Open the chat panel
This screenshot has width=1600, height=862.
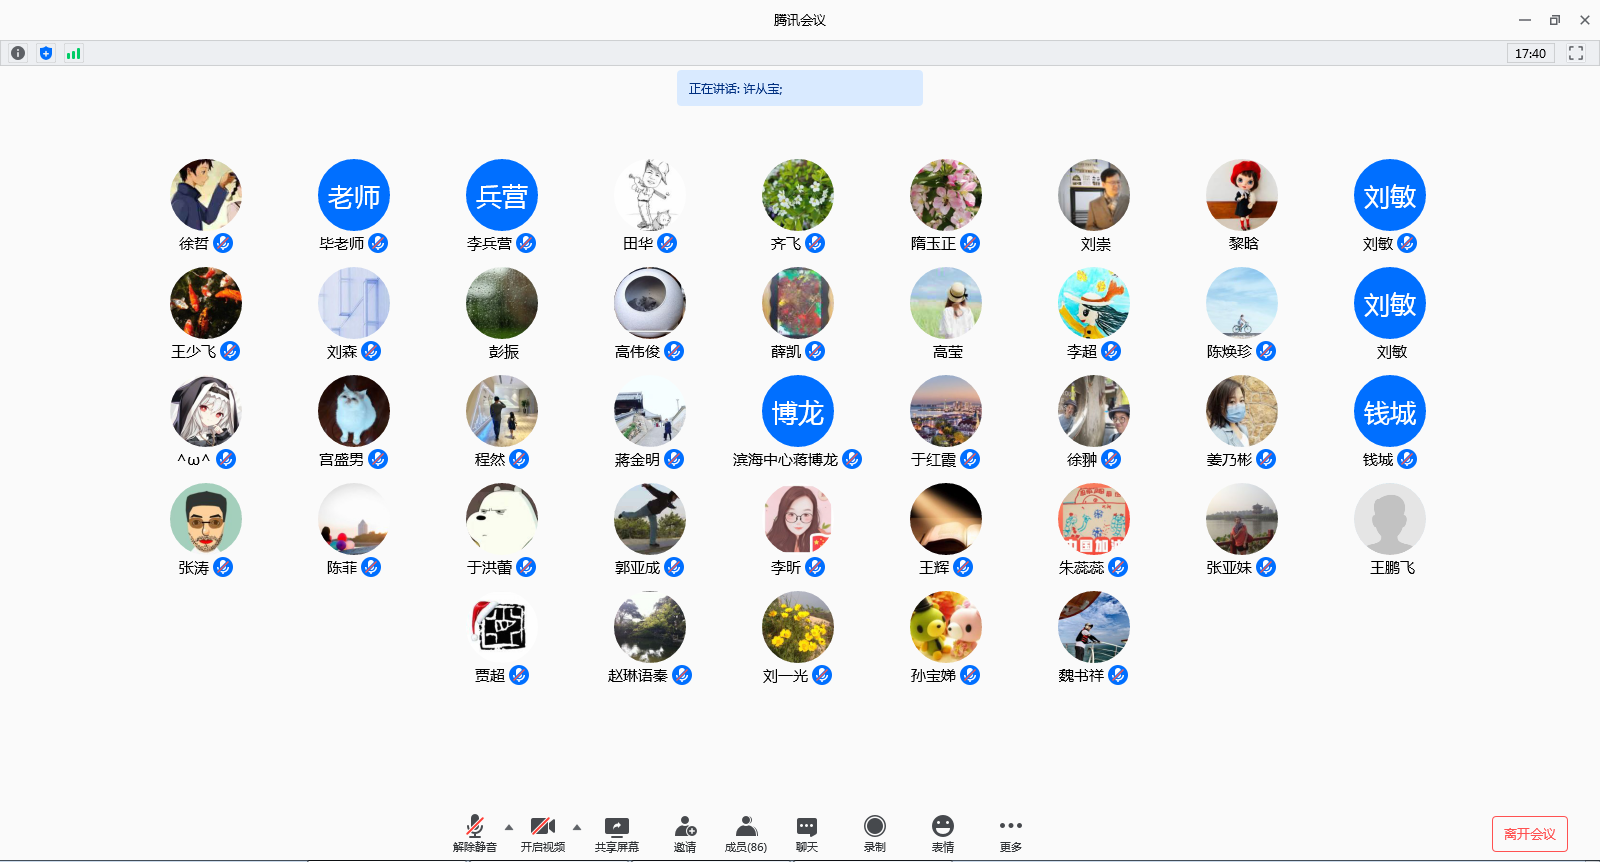pos(807,833)
